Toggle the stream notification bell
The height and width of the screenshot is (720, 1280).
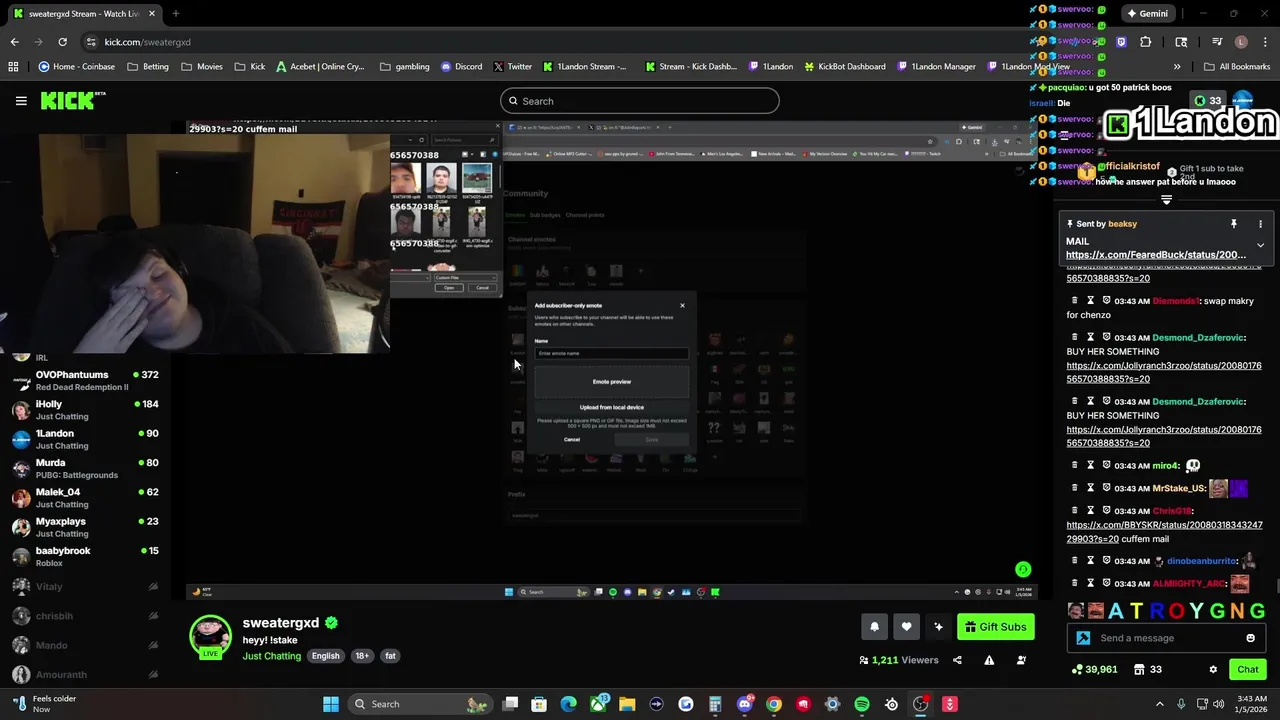point(874,627)
